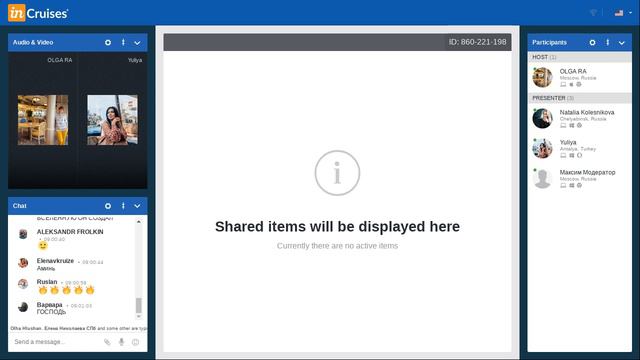Screen dimensions: 640x360
Task: Select Yuliya video thumbnail
Action: (x=113, y=120)
